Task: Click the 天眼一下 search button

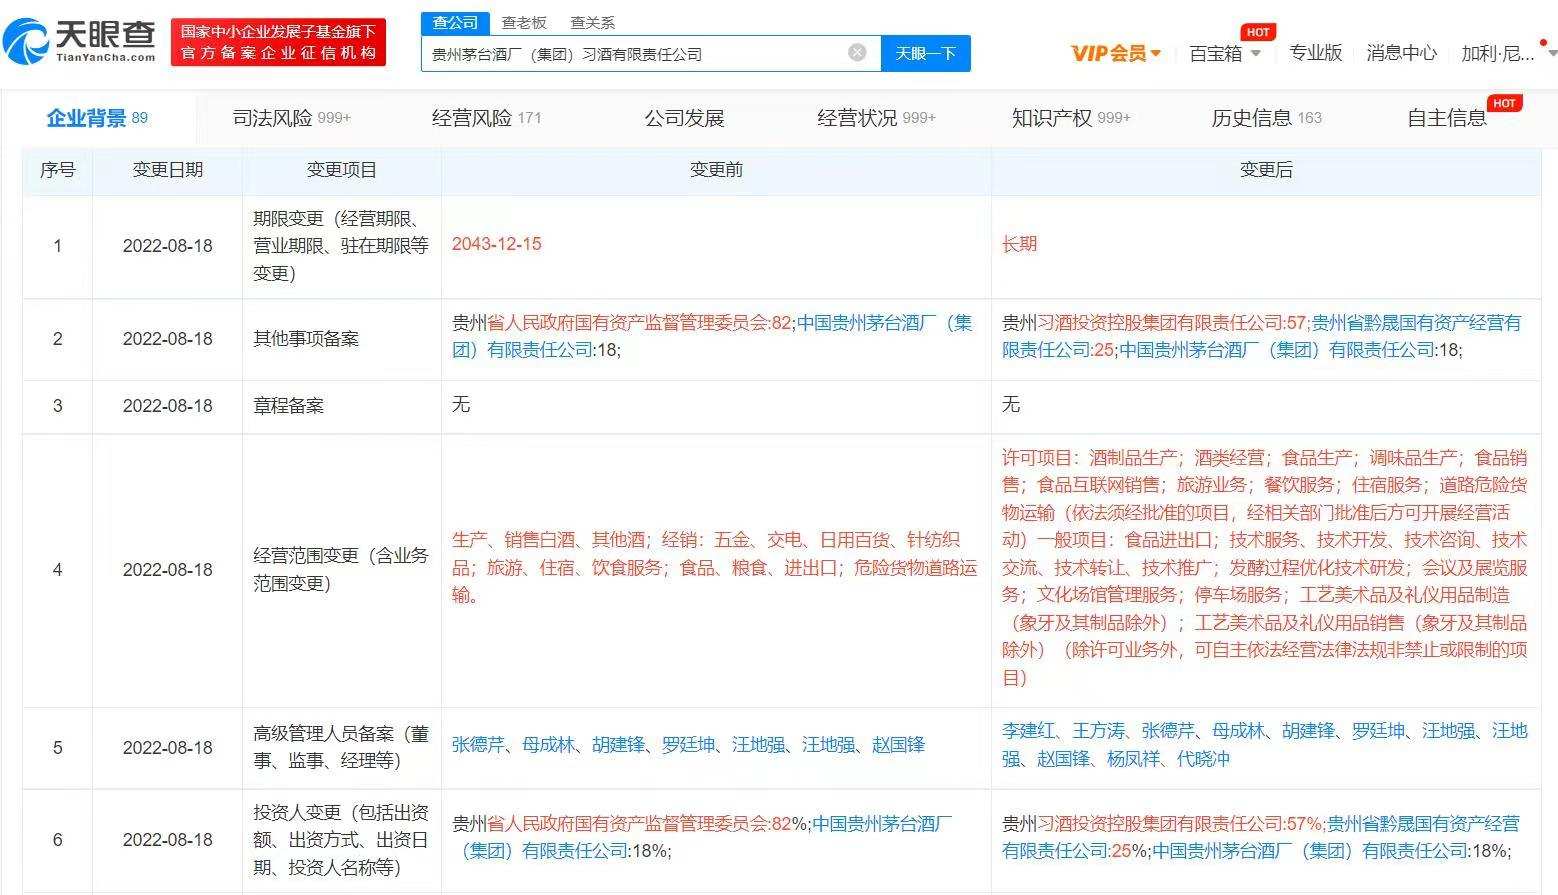Action: point(926,53)
